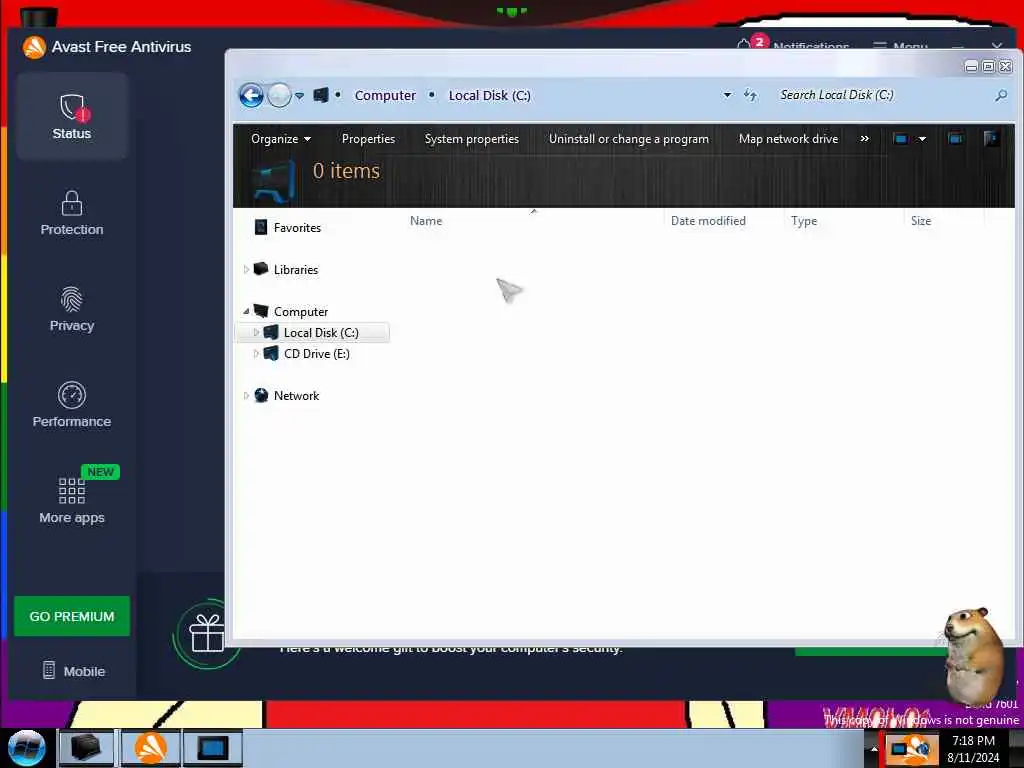Minimize the Explorer window
Viewport: 1024px width, 768px height.
pyautogui.click(x=971, y=67)
